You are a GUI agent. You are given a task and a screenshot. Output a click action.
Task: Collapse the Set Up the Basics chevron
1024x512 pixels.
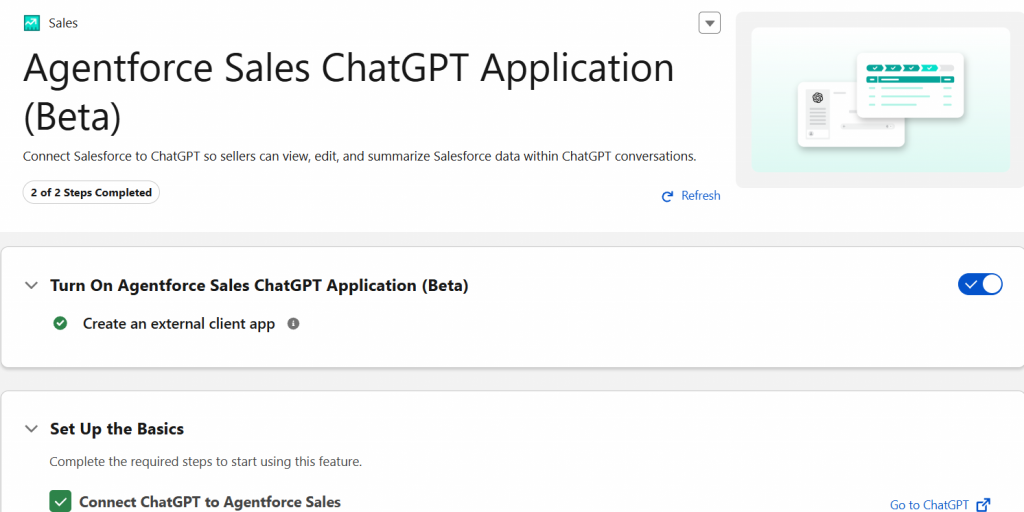[31, 430]
